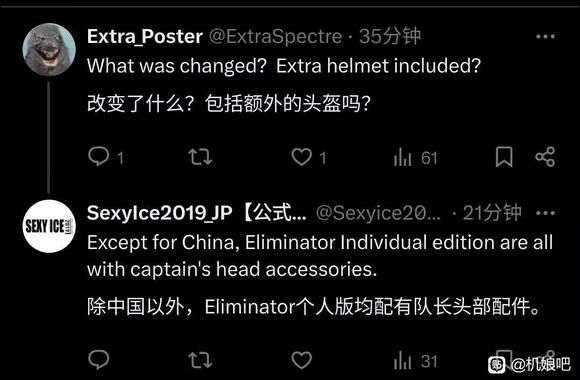This screenshot has width=580, height=380.
Task: Retweet Extra_Poster's helmet question
Action: coord(200,157)
